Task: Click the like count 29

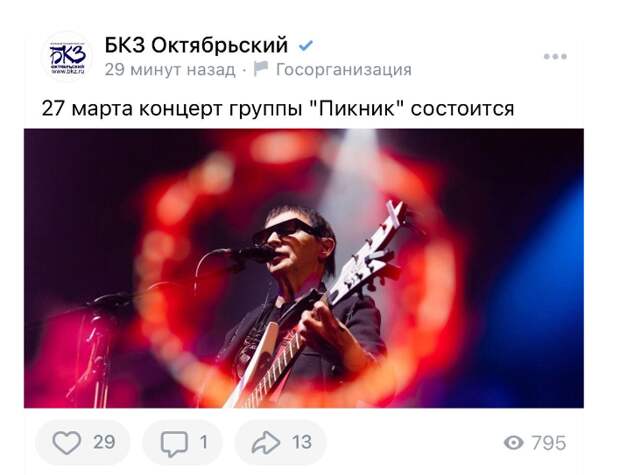Action: click(x=104, y=442)
